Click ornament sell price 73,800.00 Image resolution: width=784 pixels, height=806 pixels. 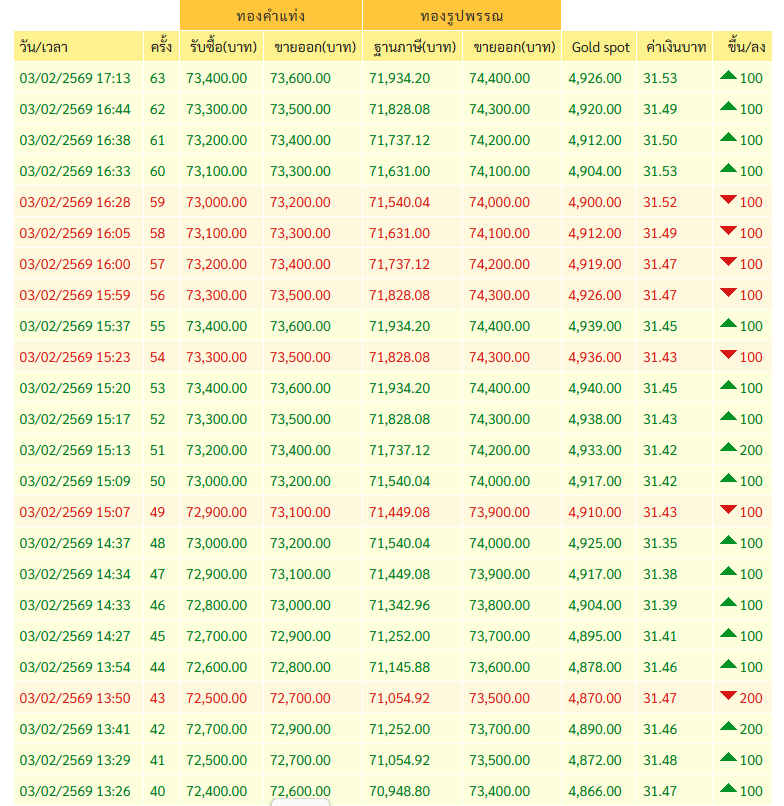coord(499,605)
